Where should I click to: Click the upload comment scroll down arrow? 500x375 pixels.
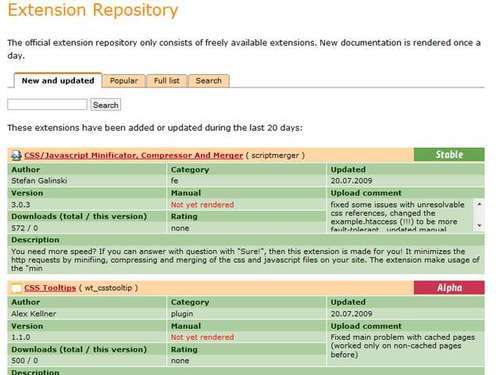click(479, 226)
